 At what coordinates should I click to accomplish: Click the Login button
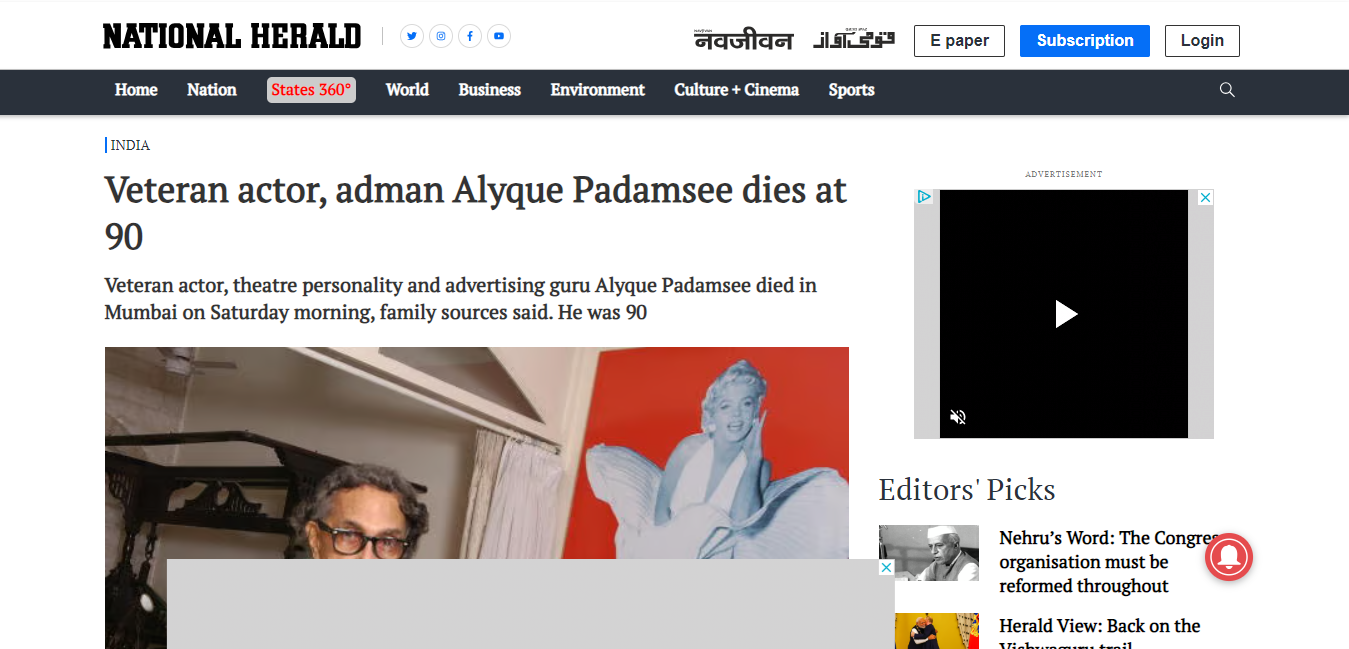point(1202,41)
